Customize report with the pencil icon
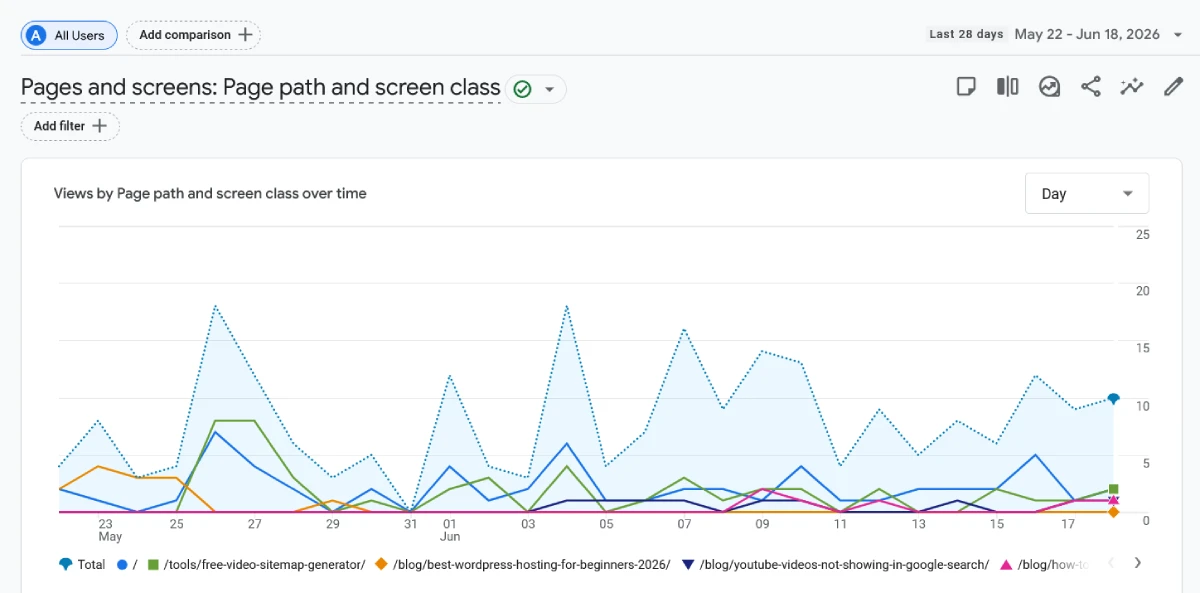 pos(1173,87)
